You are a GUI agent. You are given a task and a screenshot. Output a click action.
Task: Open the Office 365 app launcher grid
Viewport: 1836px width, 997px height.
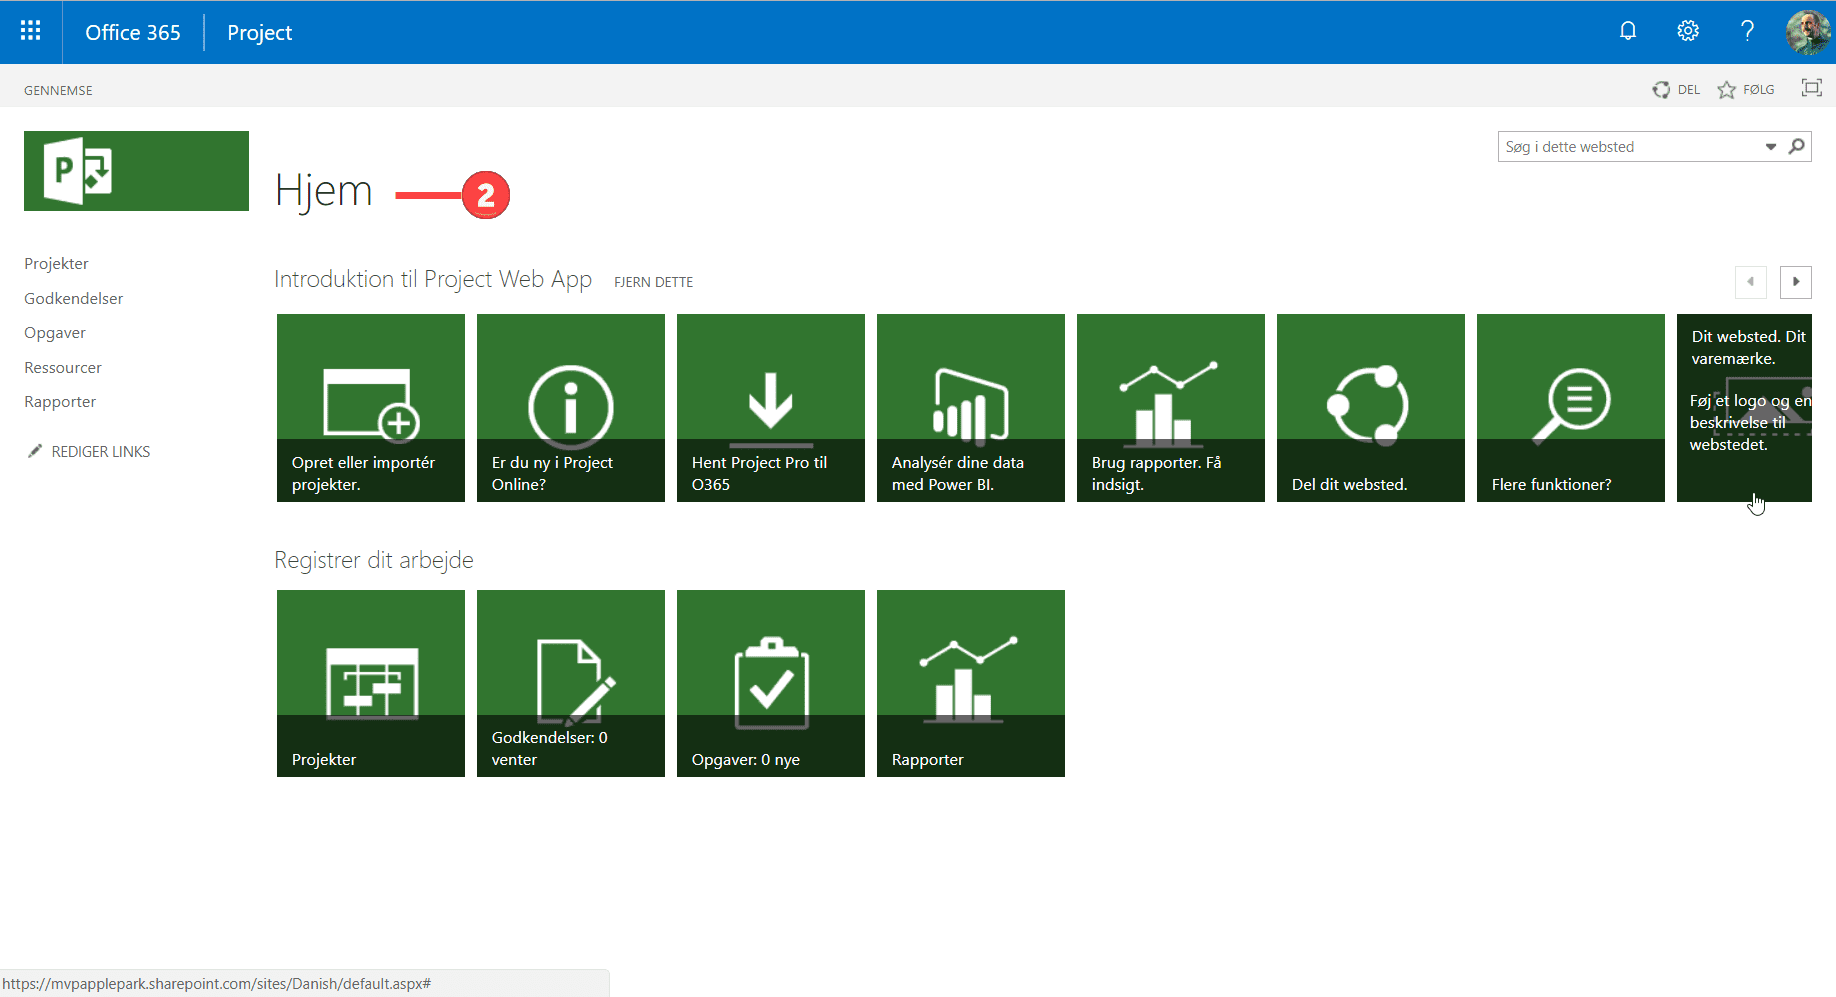coord(31,31)
